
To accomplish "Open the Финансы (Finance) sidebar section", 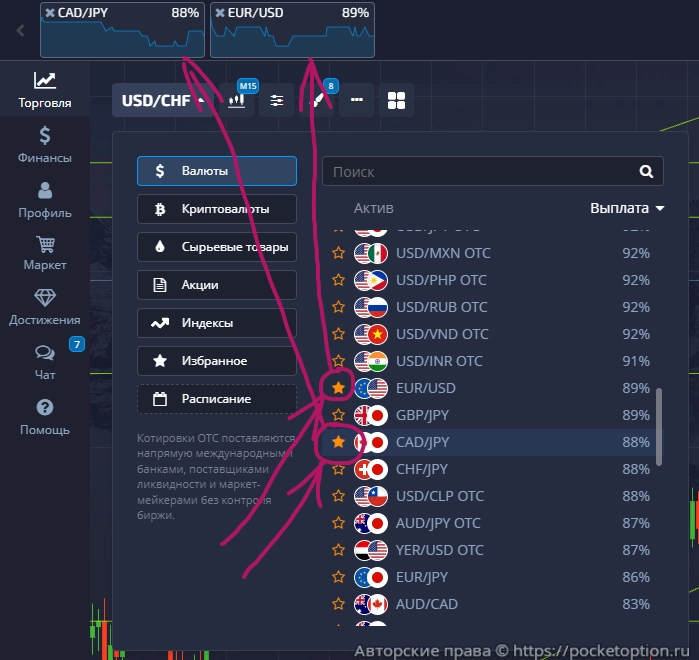I will tap(44, 144).
